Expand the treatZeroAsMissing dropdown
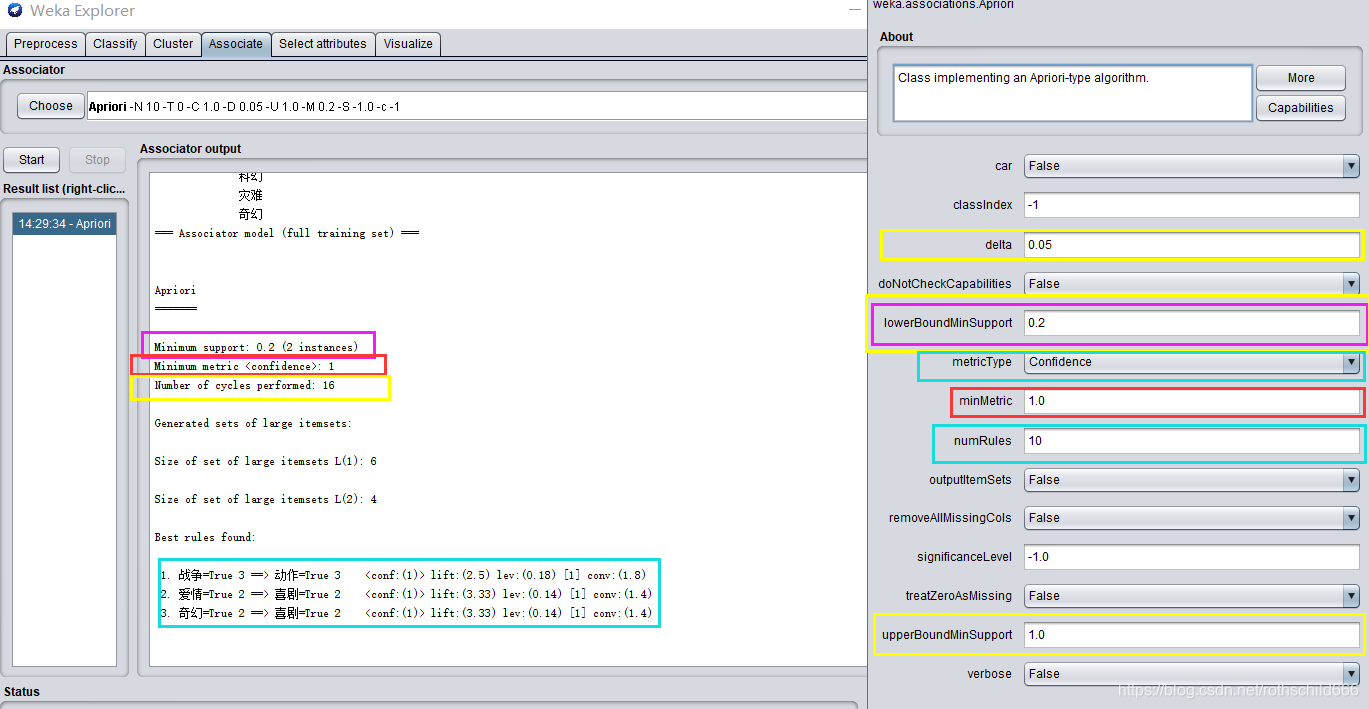1369x709 pixels. click(1192, 596)
